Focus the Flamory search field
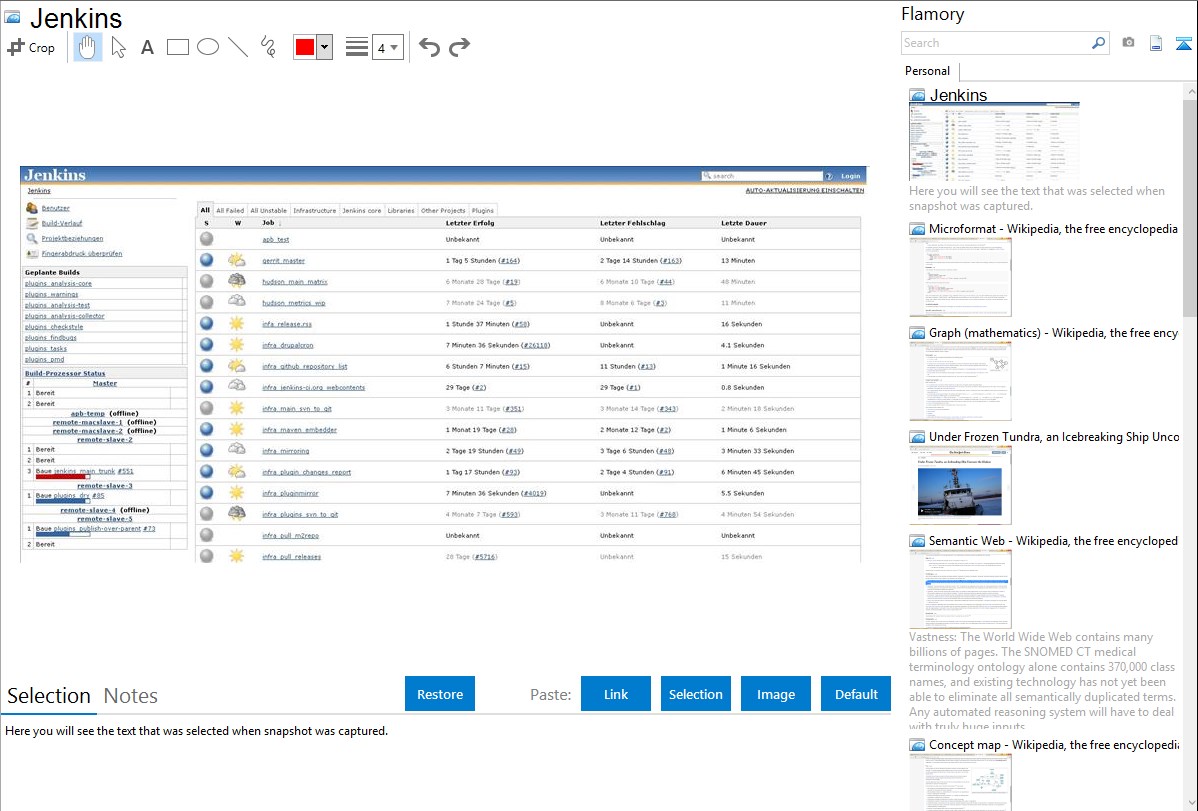 (x=996, y=43)
